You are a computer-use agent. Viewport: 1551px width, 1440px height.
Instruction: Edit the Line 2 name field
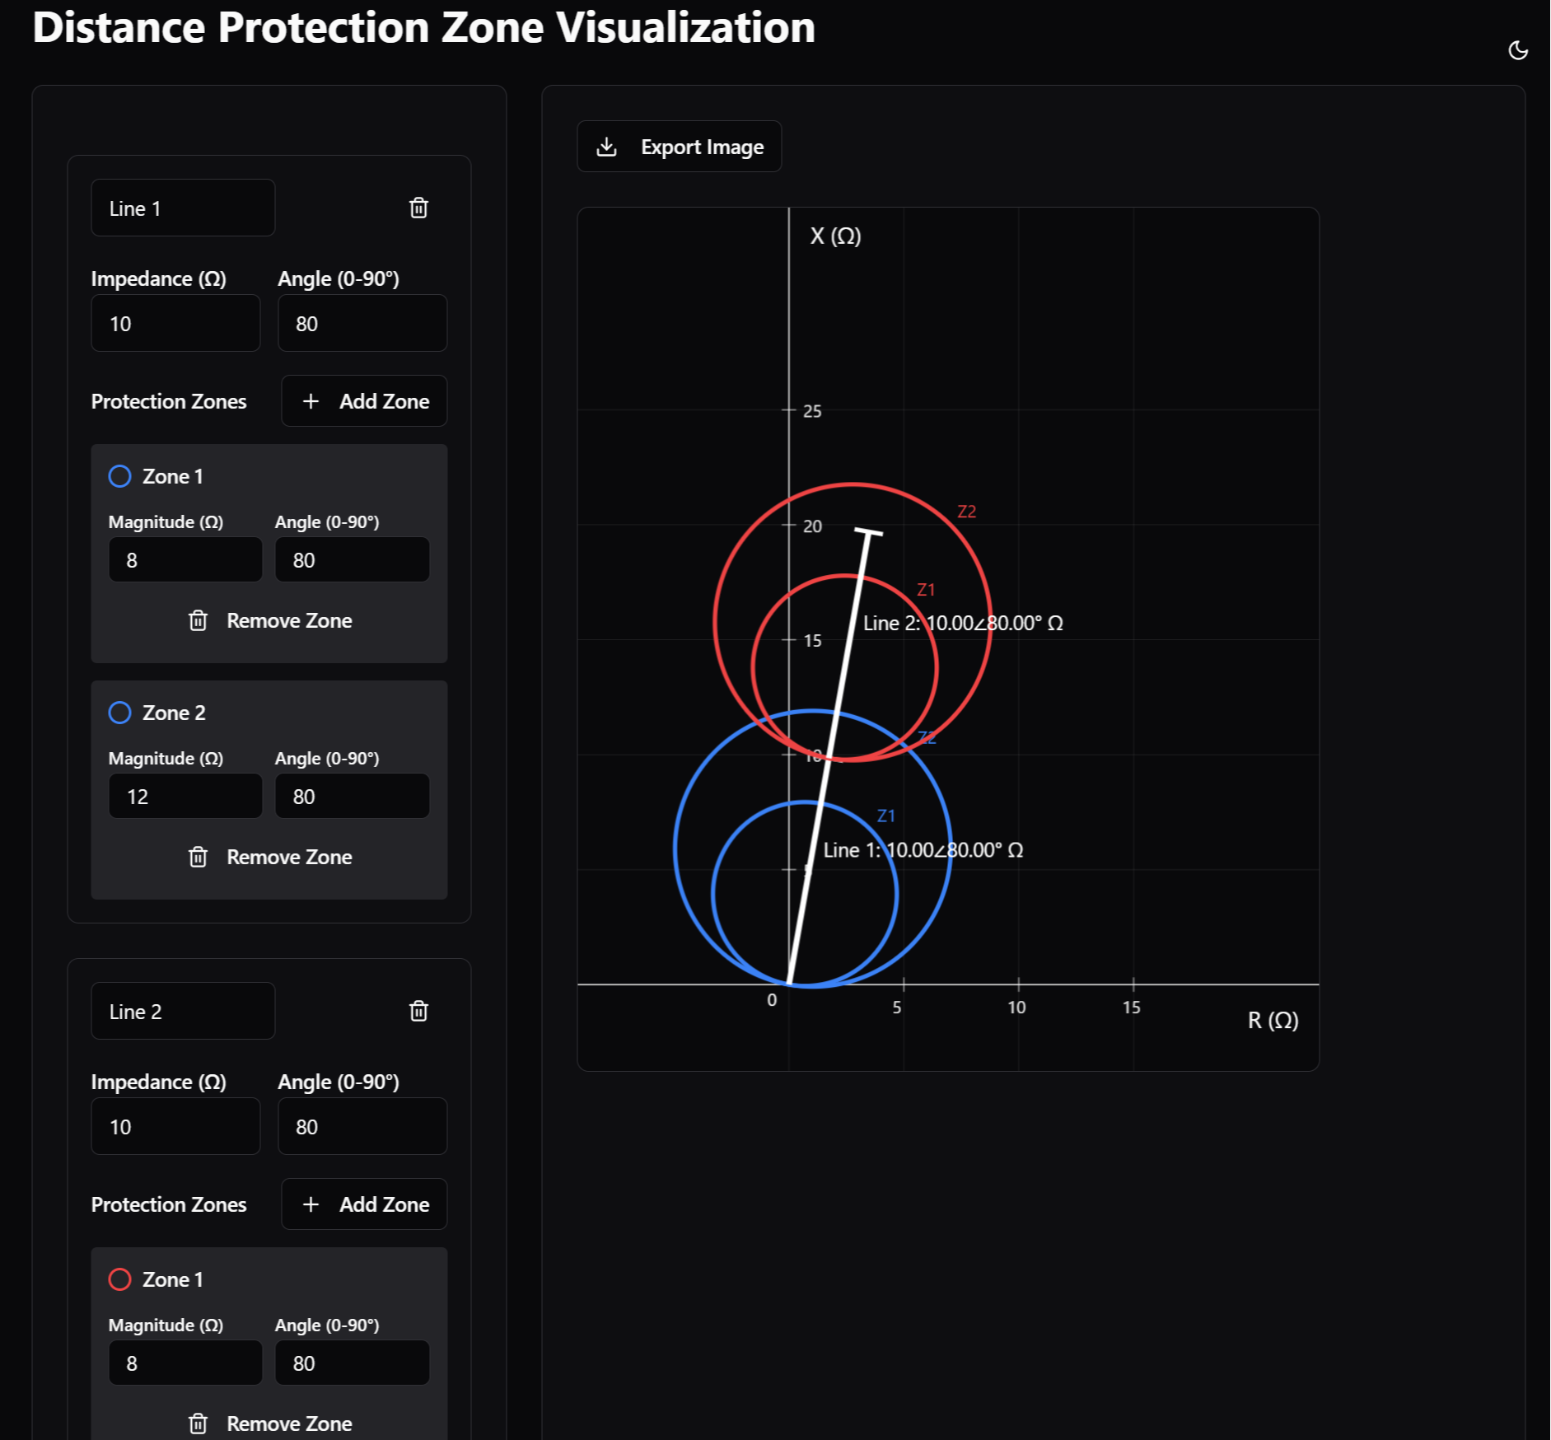pyautogui.click(x=183, y=1011)
